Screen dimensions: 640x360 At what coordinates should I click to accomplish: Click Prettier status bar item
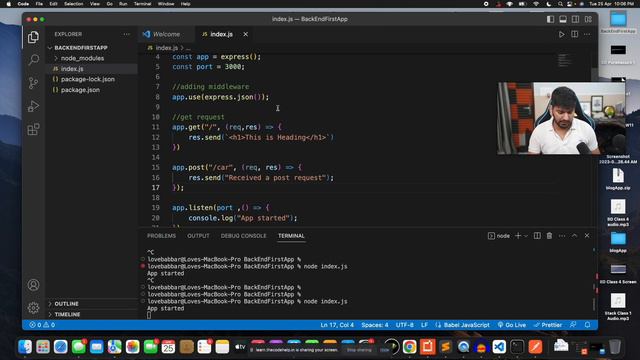[548, 325]
